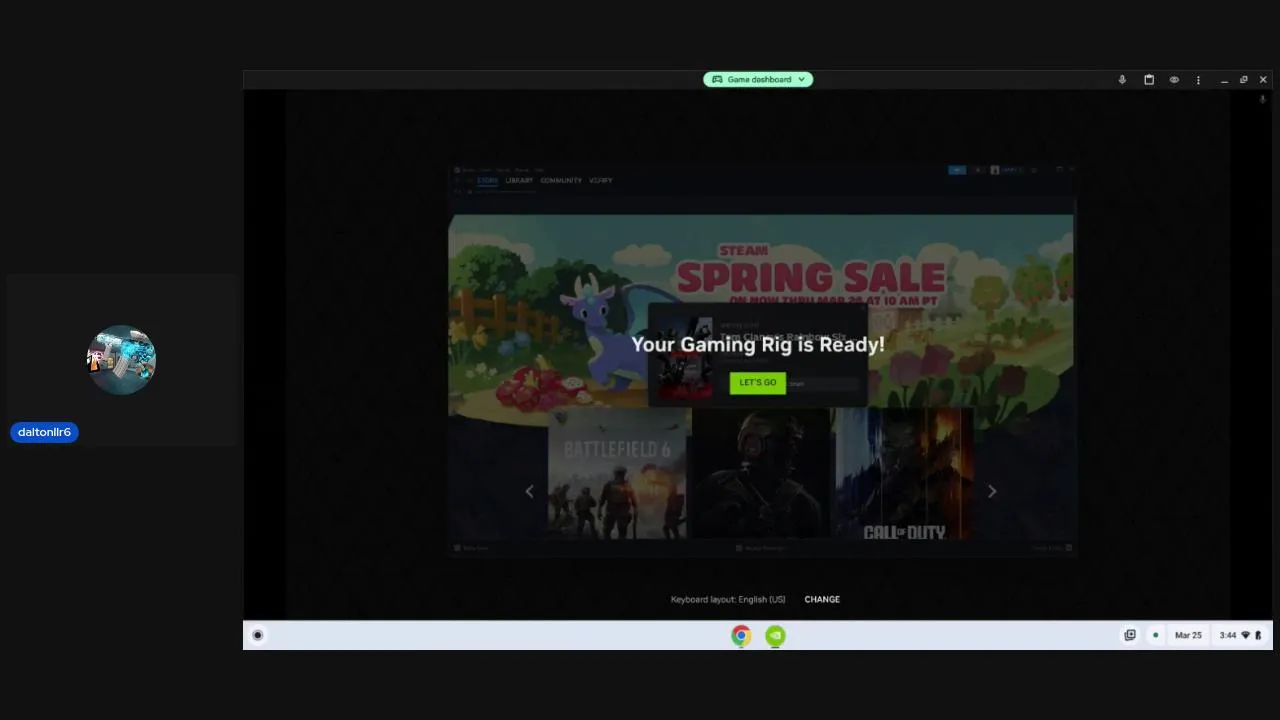Click the Wi-Fi icon in the status tray
Viewport: 1280px width, 720px height.
point(1246,635)
